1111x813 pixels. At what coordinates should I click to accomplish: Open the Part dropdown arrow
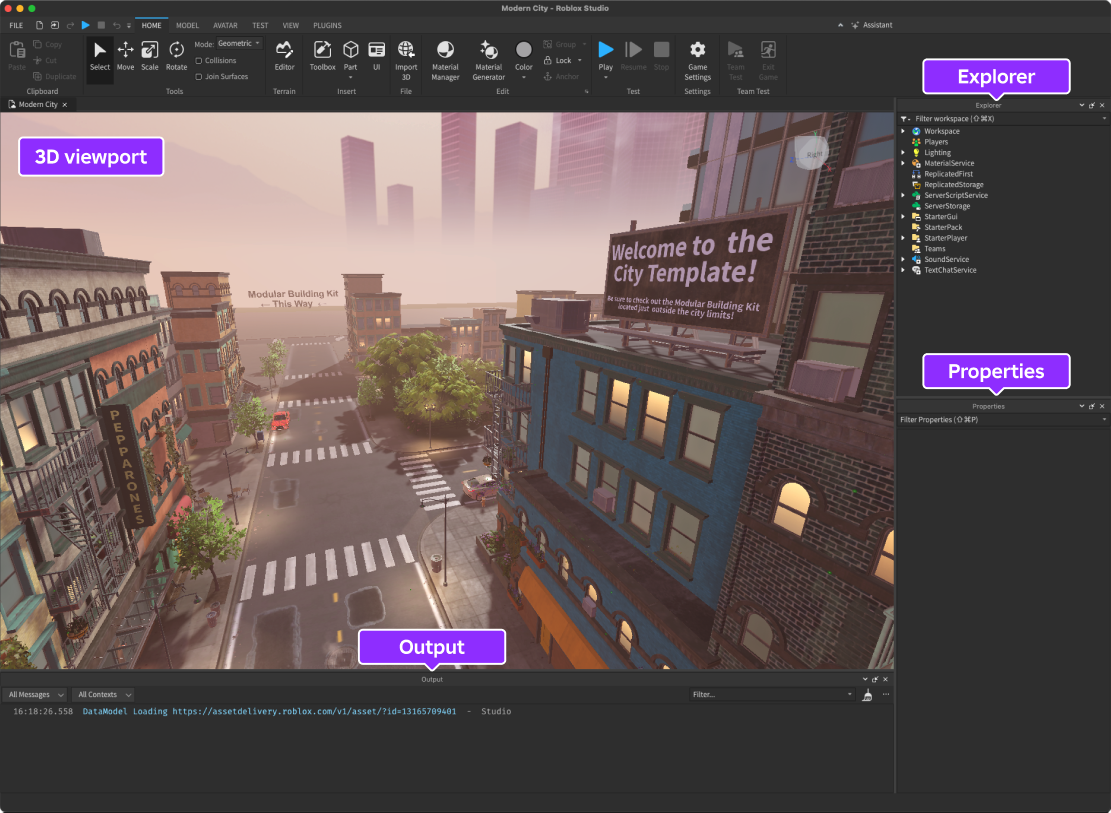pos(351,77)
